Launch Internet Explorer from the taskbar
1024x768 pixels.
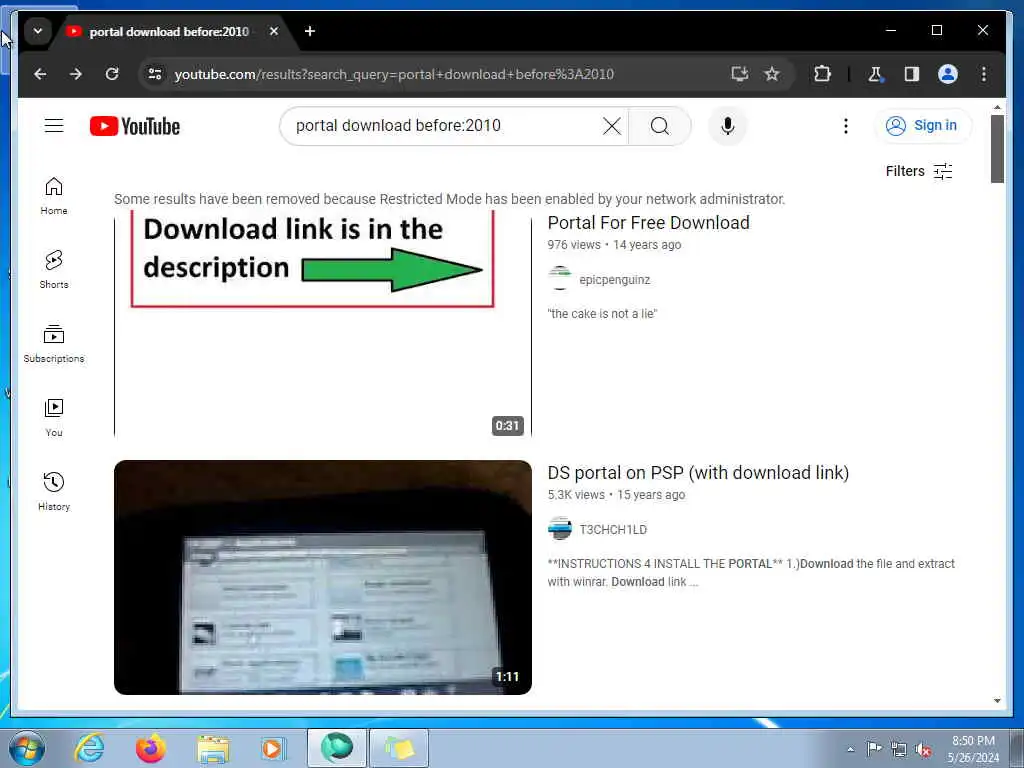click(89, 748)
